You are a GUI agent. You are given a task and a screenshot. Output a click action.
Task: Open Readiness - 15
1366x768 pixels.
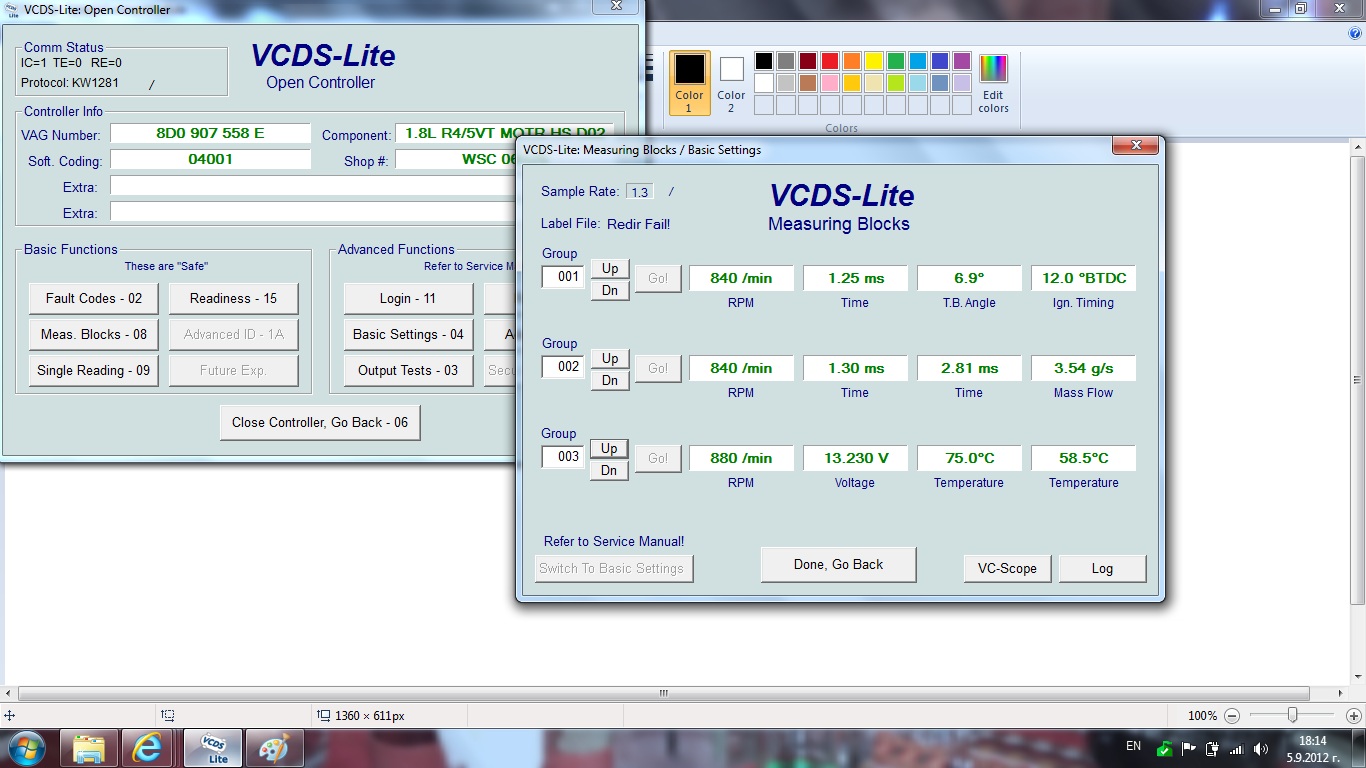pos(233,298)
